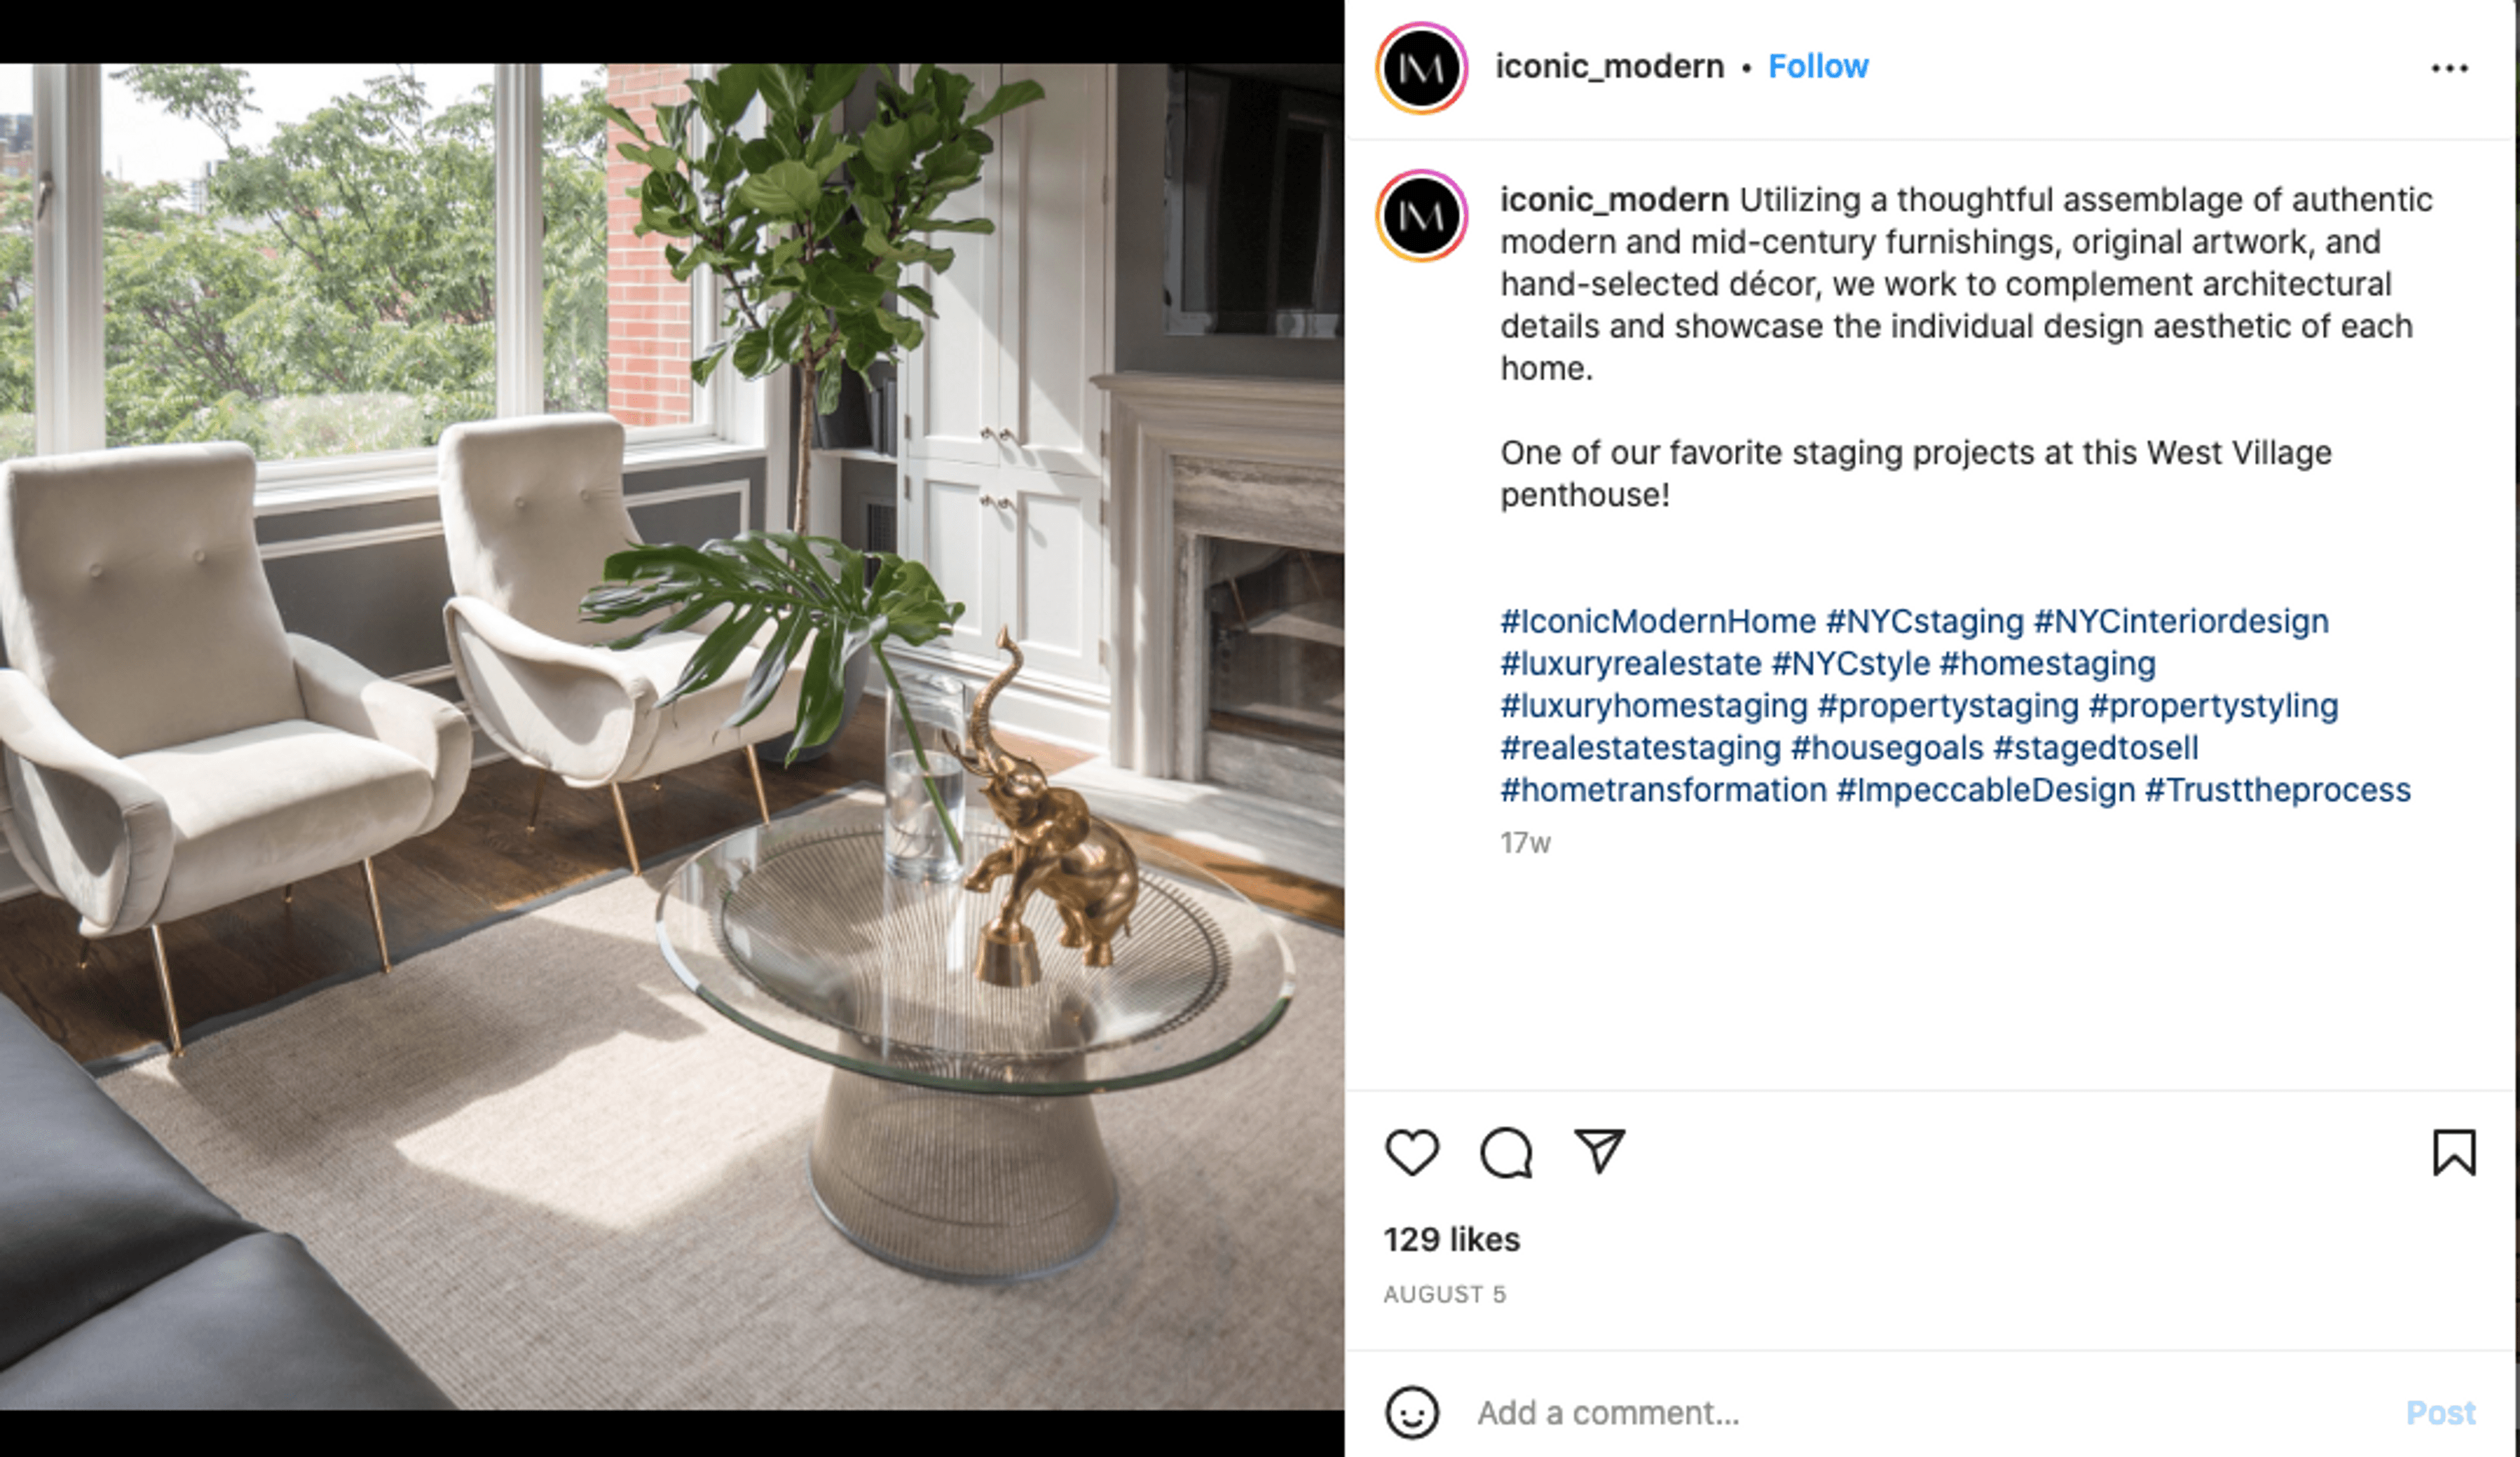Like the post with heart icon
The width and height of the screenshot is (2520, 1457).
tap(1411, 1153)
